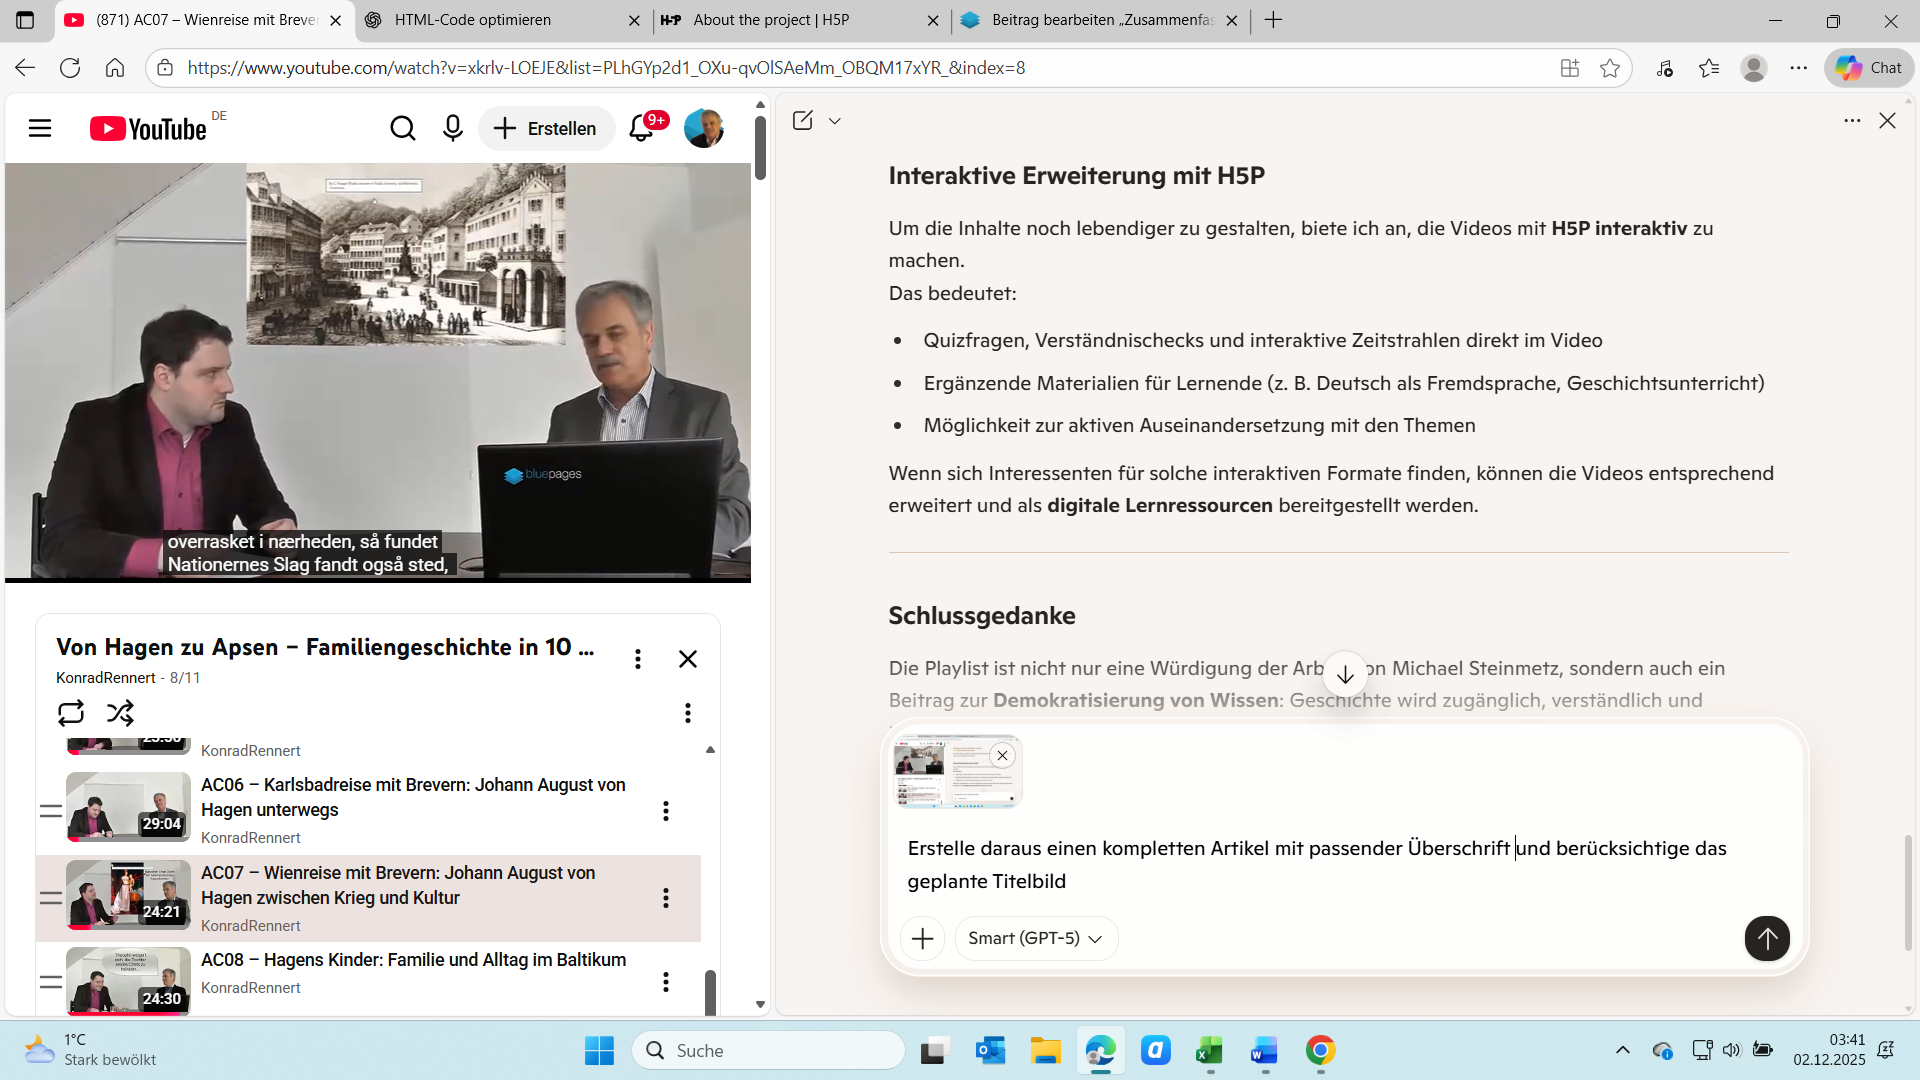Viewport: 1920px width, 1080px height.
Task: Click the plus attachment button in Copilot
Action: click(922, 938)
